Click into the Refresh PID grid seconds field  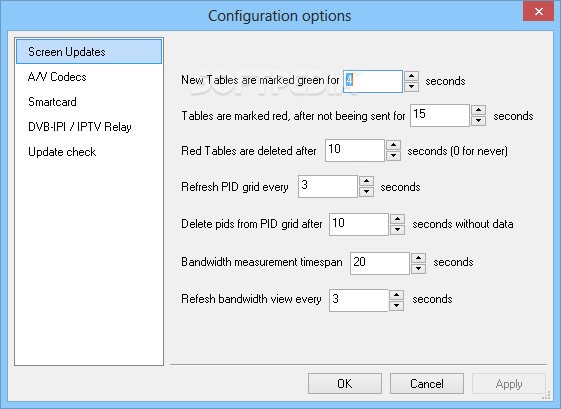[328, 186]
